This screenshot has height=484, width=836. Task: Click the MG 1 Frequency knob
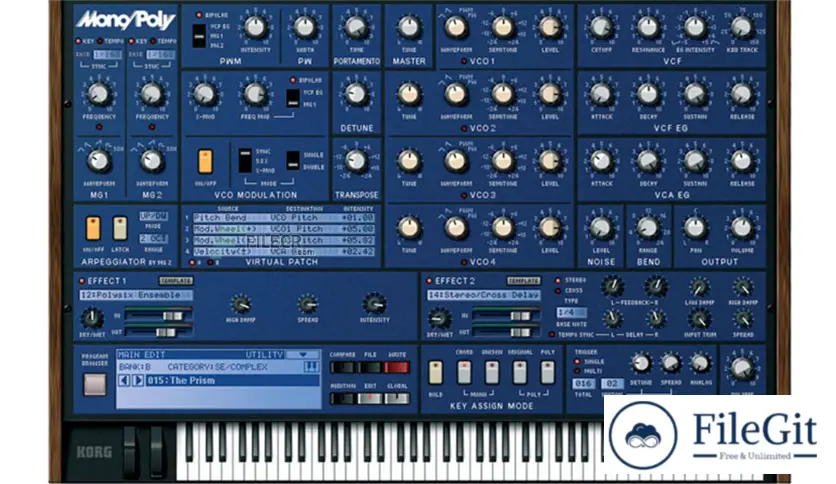pyautogui.click(x=99, y=94)
